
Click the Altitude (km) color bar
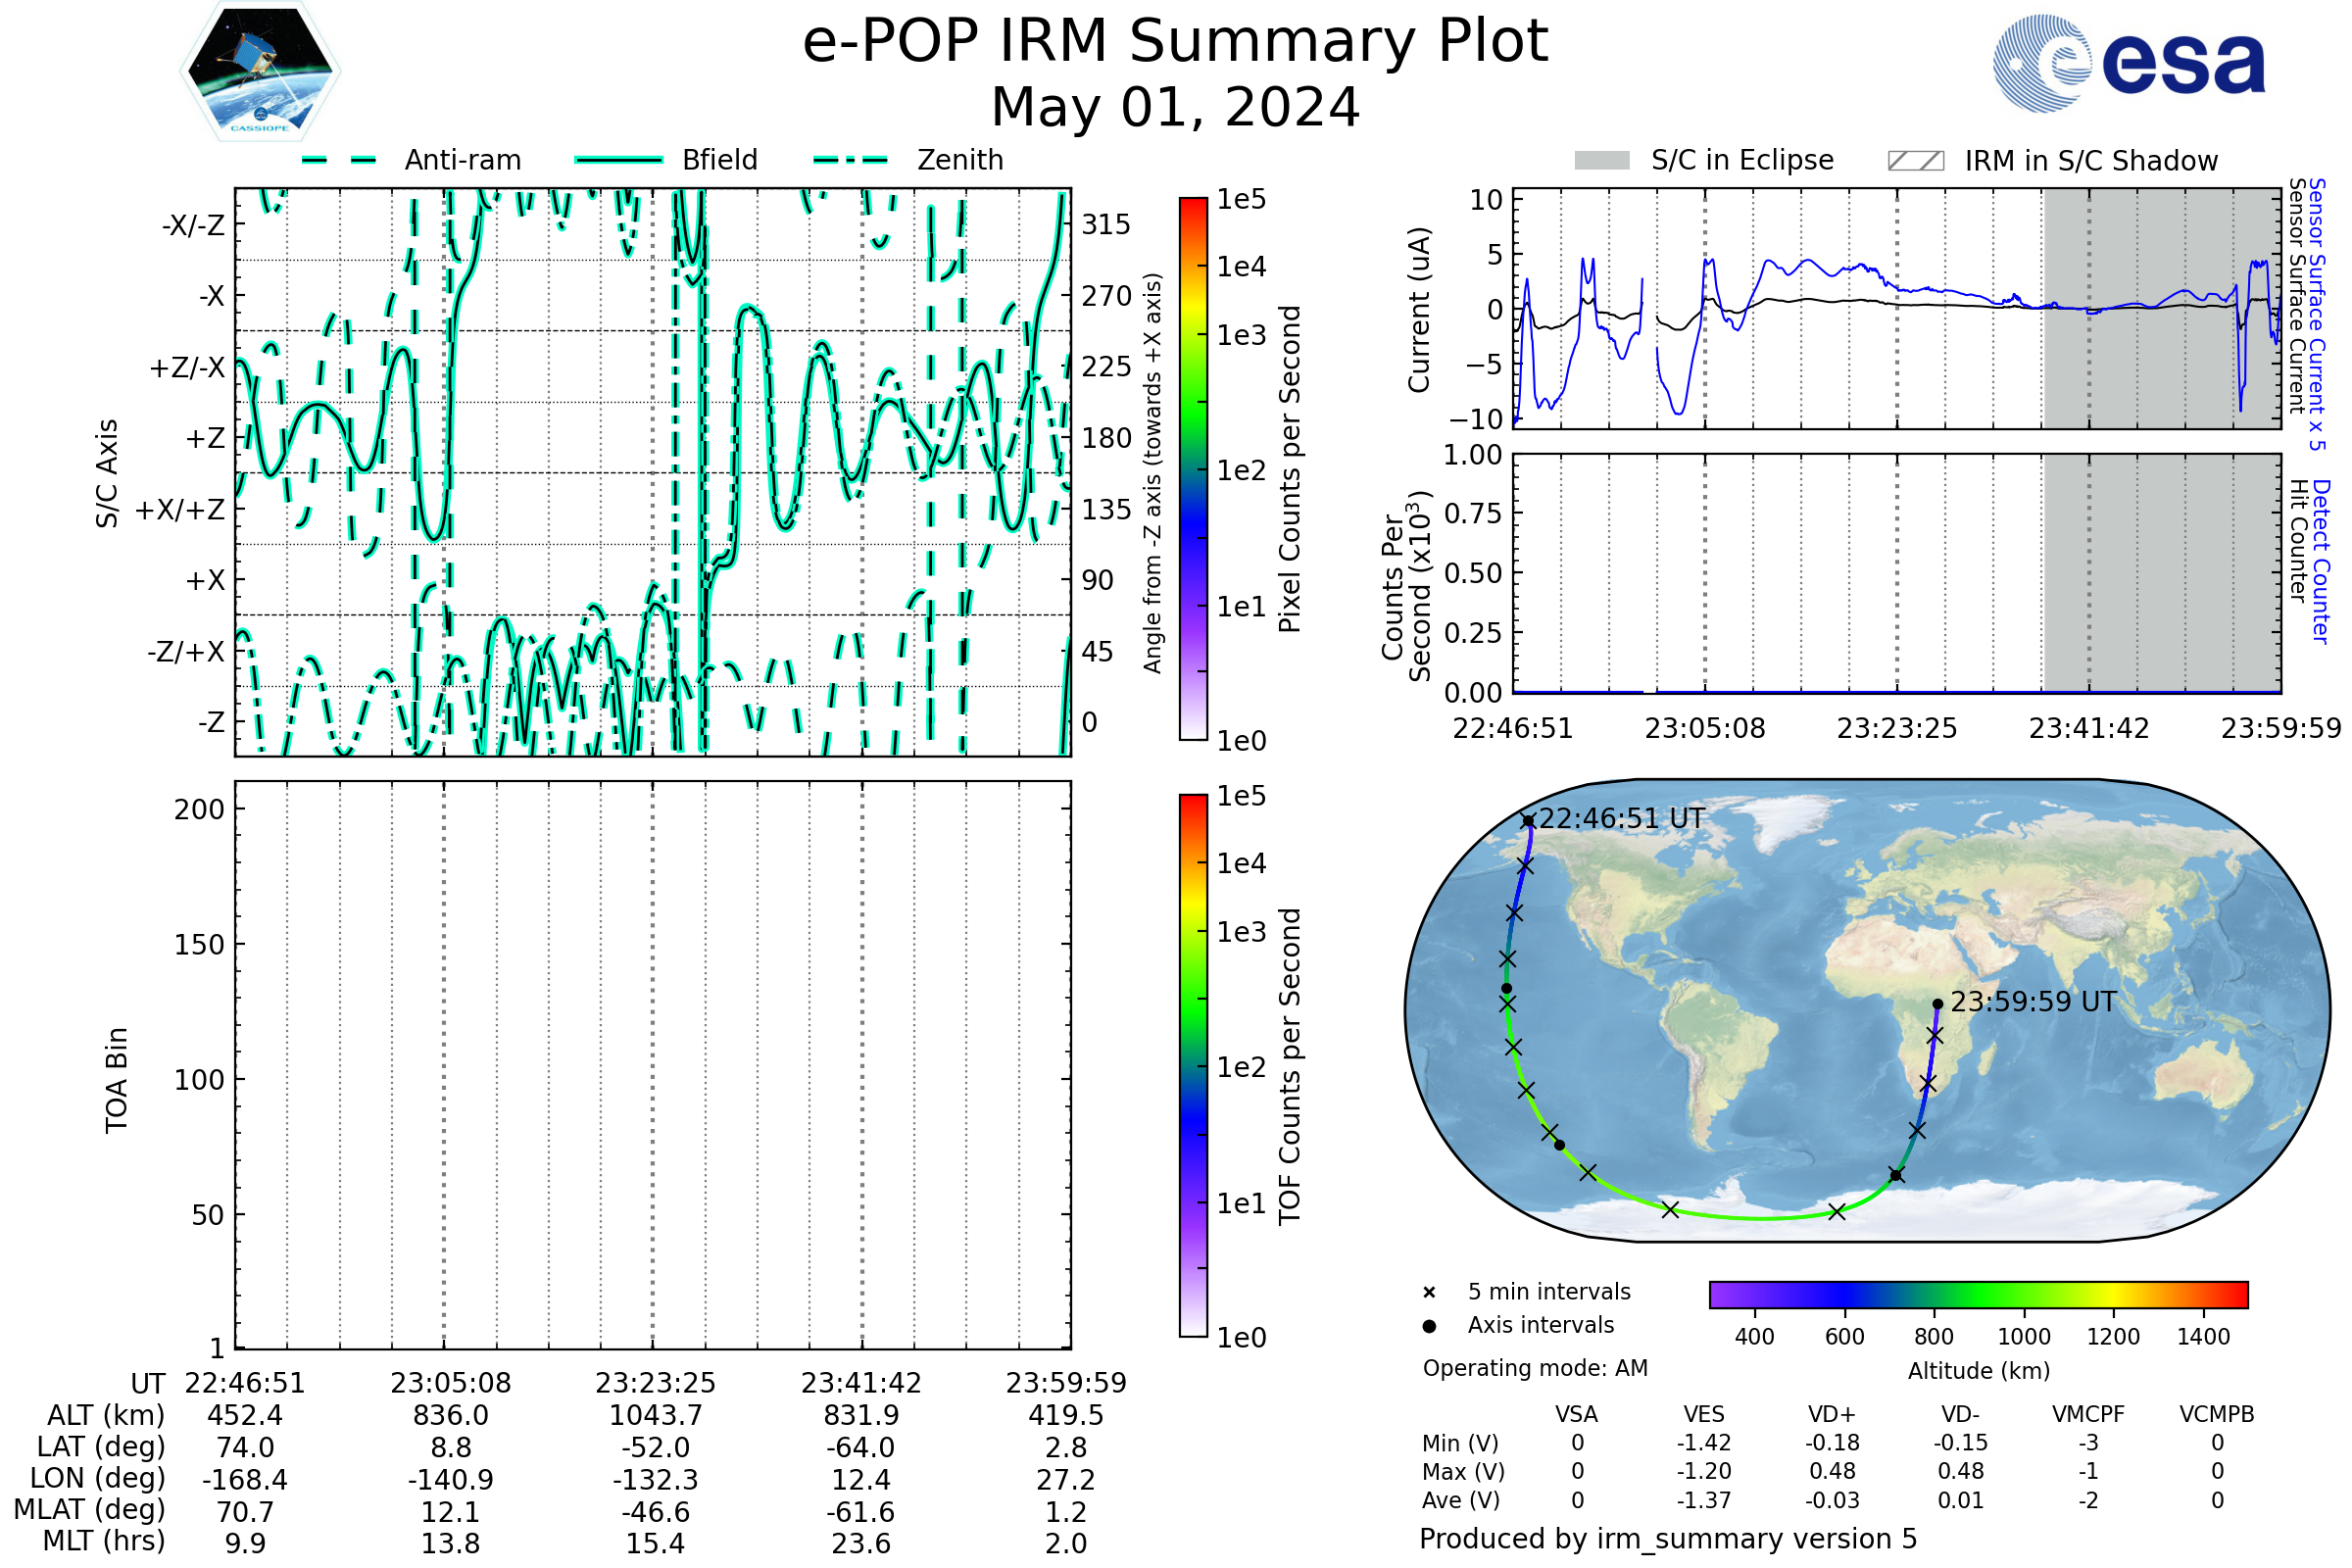(x=1978, y=1295)
